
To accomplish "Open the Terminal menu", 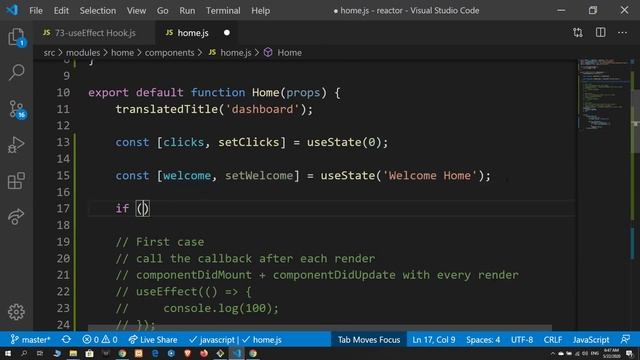I will point(223,11).
